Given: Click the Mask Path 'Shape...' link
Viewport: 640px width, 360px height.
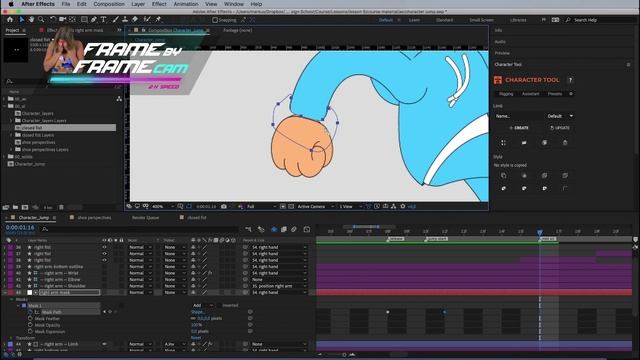Looking at the screenshot, I should coord(198,312).
